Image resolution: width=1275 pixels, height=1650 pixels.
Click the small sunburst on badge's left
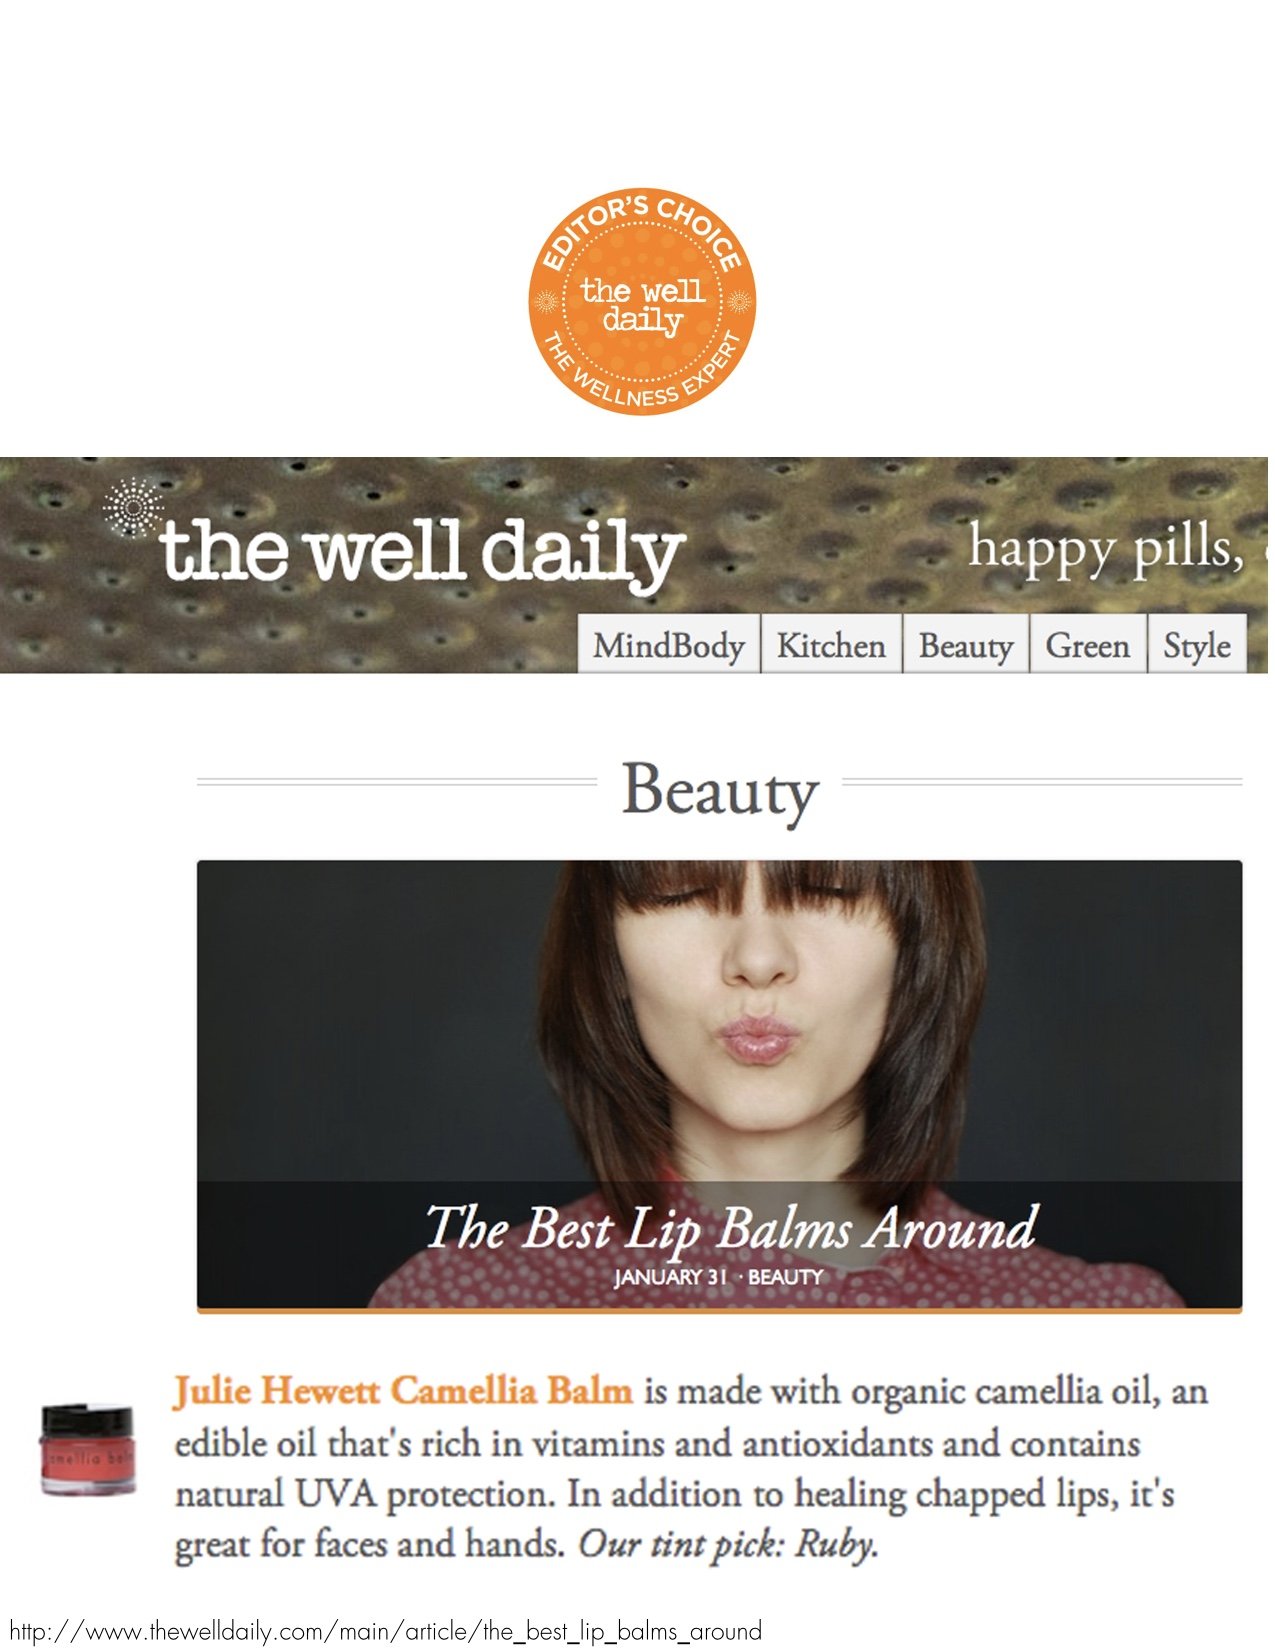[x=546, y=302]
